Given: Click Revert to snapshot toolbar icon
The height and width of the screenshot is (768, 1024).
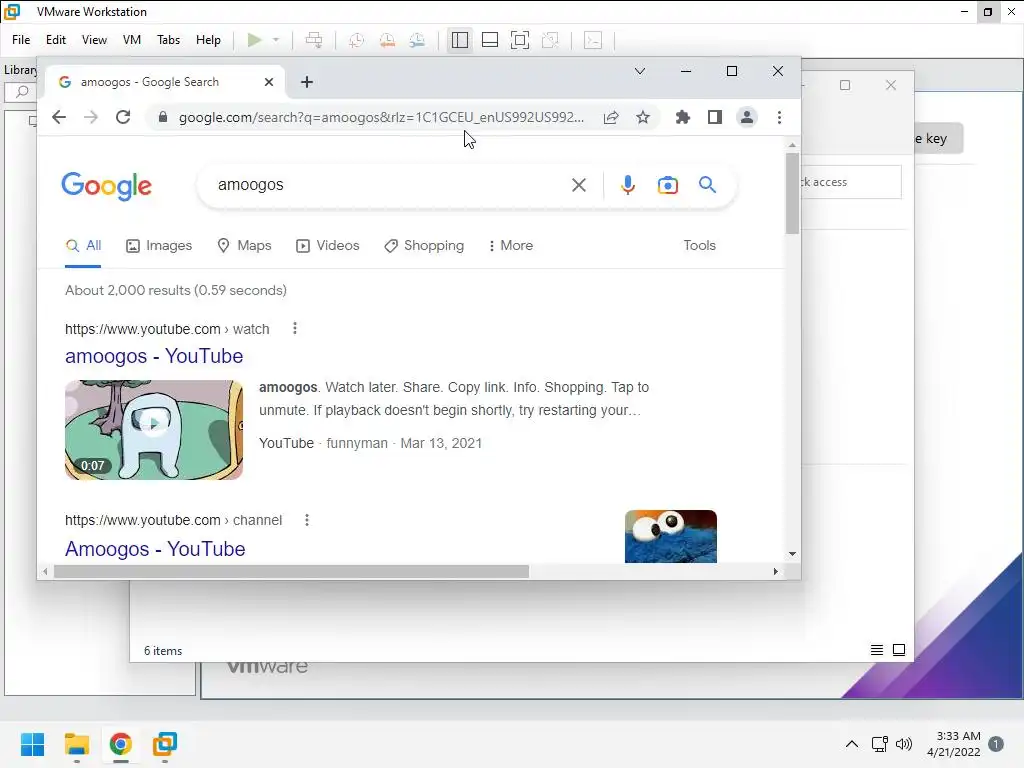Looking at the screenshot, I should (x=387, y=40).
